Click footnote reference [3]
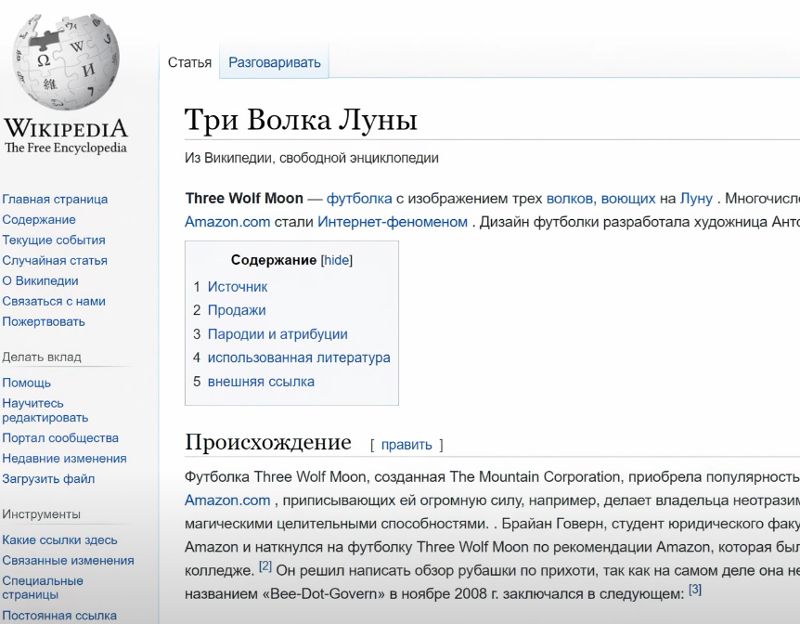The width and height of the screenshot is (800, 624). click(x=695, y=590)
